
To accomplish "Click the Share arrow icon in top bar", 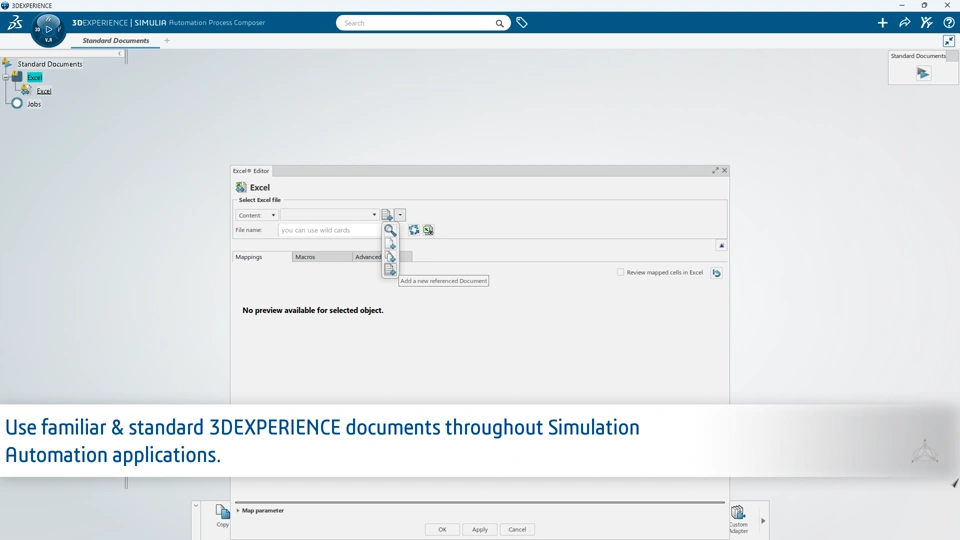I will [904, 23].
